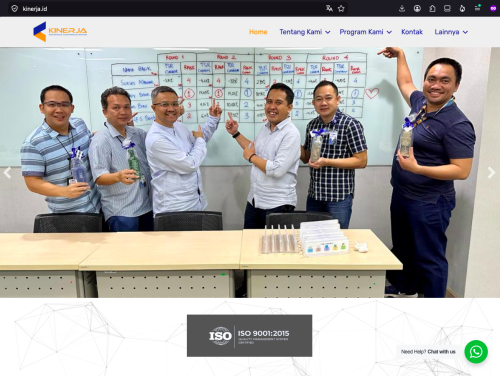Click the Kinerja logo
The height and width of the screenshot is (376, 500).
click(60, 32)
